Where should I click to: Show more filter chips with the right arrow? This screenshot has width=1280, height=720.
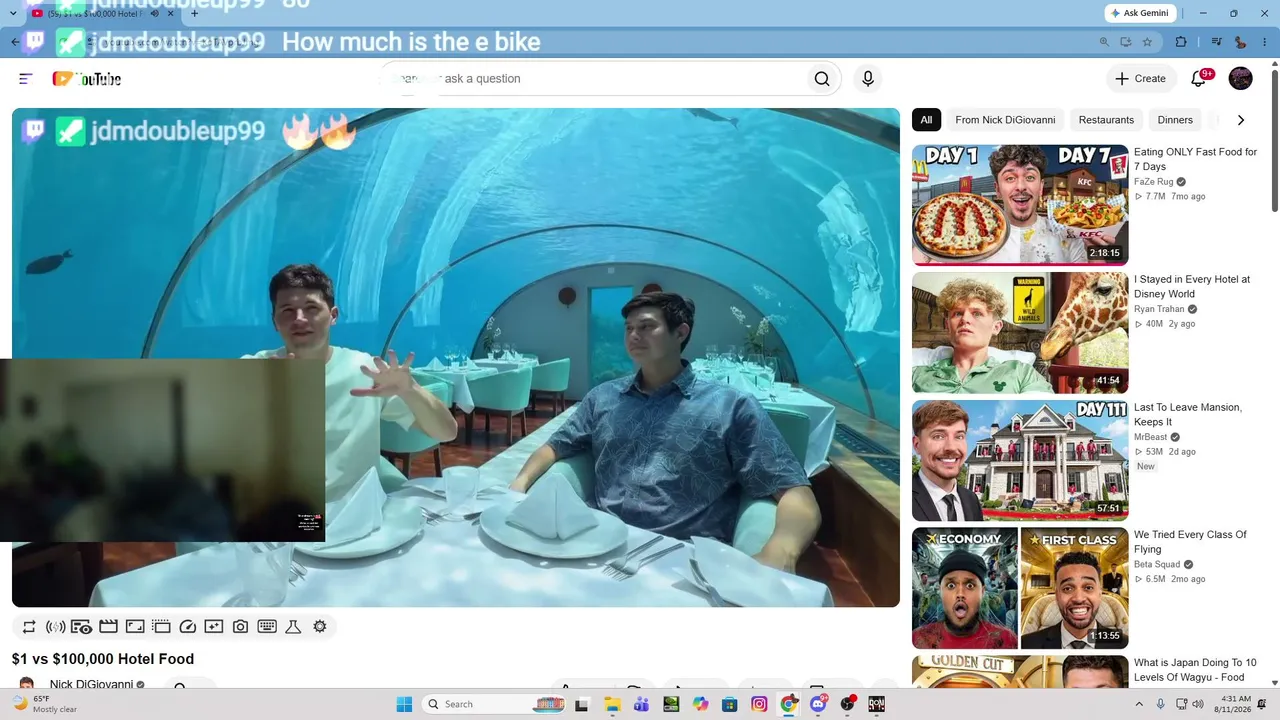tap(1241, 120)
